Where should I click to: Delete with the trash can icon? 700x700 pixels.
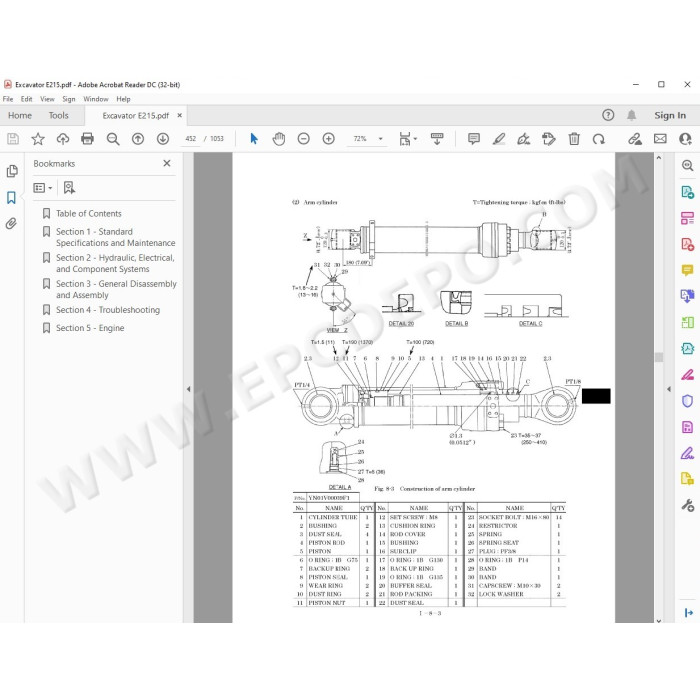(574, 139)
